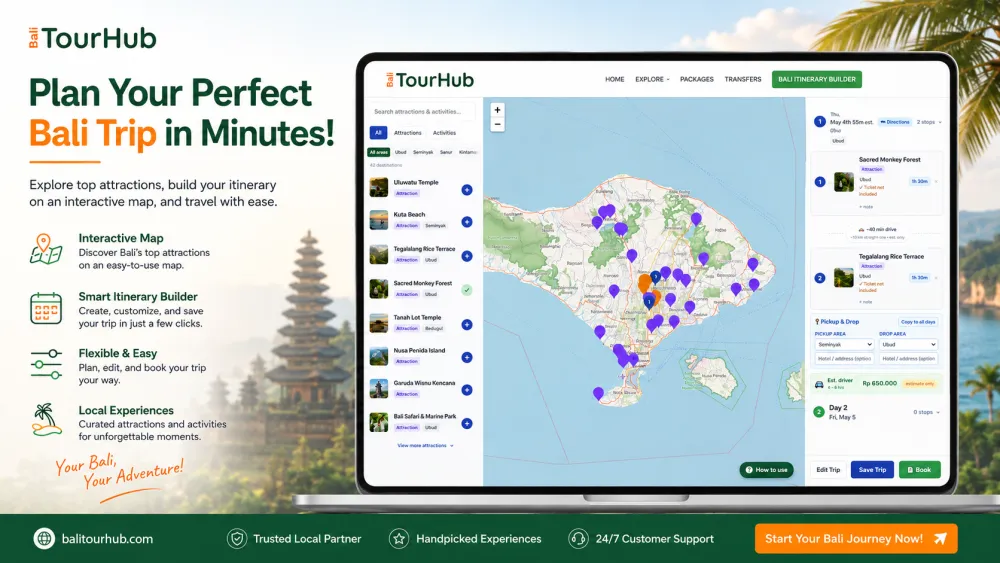Remove Tegalalang Rice Terrace stop with x
1000x563 pixels.
[936, 278]
